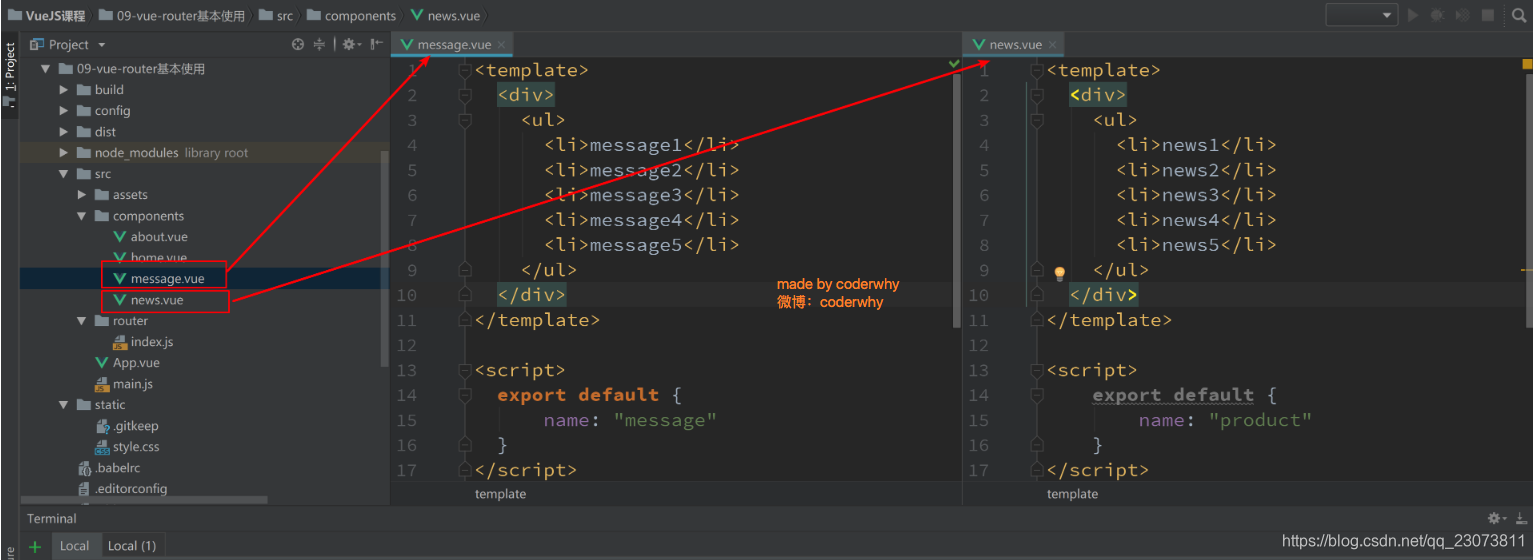Fold the ul block in news.vue line 3
This screenshot has height=560, width=1534.
[1035, 120]
